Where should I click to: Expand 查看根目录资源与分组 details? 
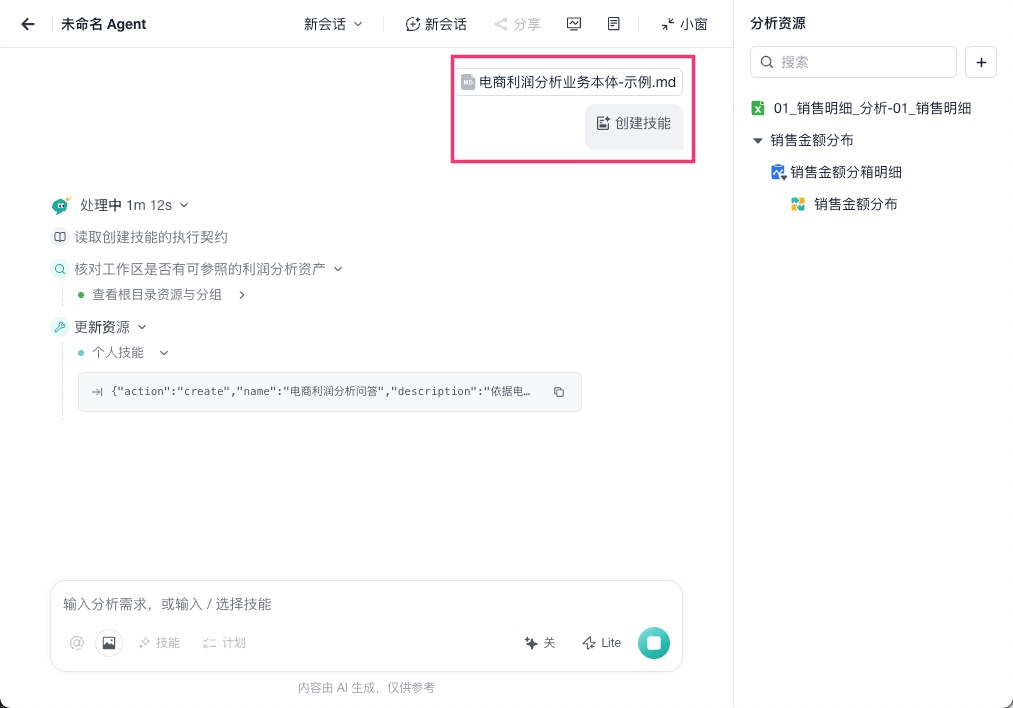point(242,295)
